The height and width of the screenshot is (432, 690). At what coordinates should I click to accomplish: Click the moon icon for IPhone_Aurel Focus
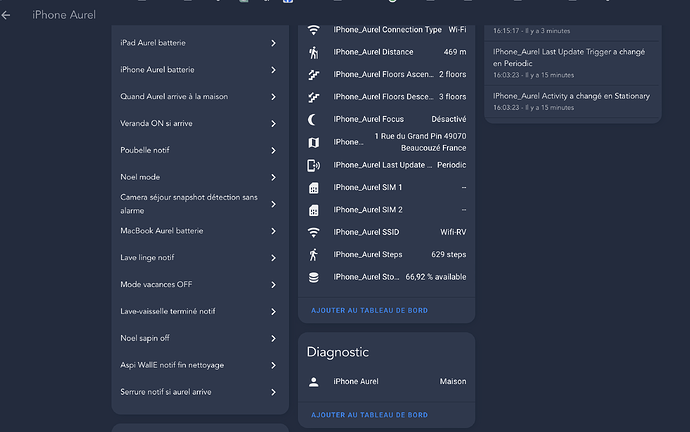coord(312,120)
